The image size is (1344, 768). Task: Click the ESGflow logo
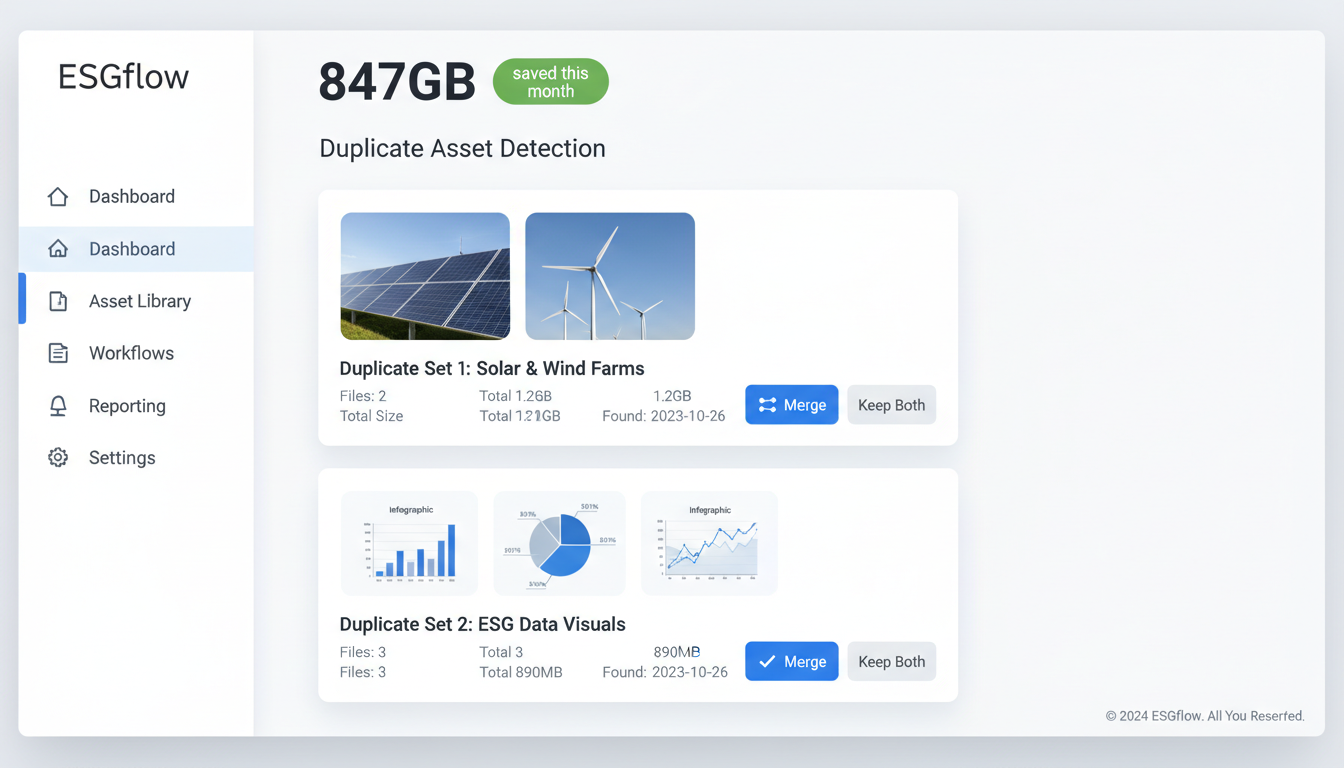122,76
